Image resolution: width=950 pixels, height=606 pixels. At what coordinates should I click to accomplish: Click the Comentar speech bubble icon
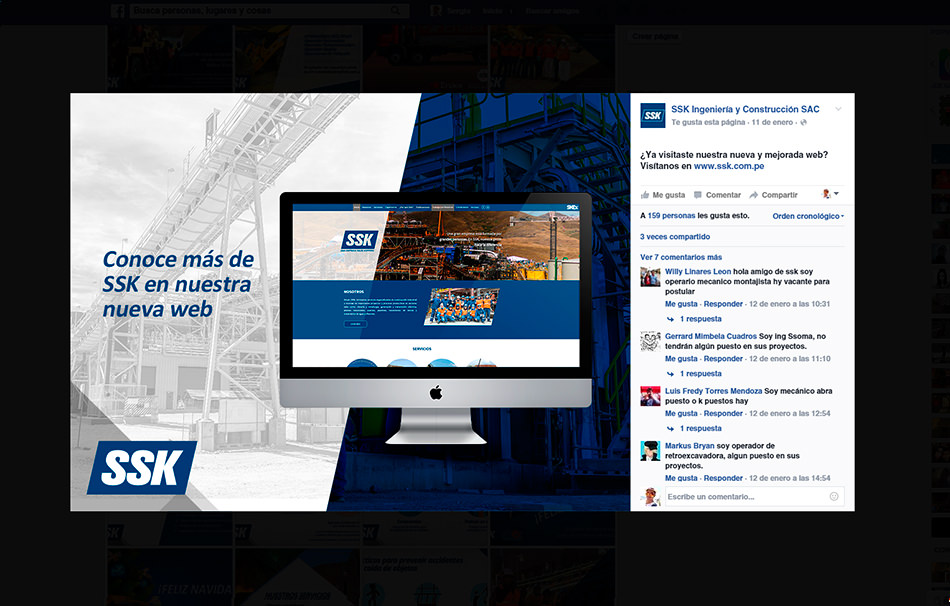698,195
